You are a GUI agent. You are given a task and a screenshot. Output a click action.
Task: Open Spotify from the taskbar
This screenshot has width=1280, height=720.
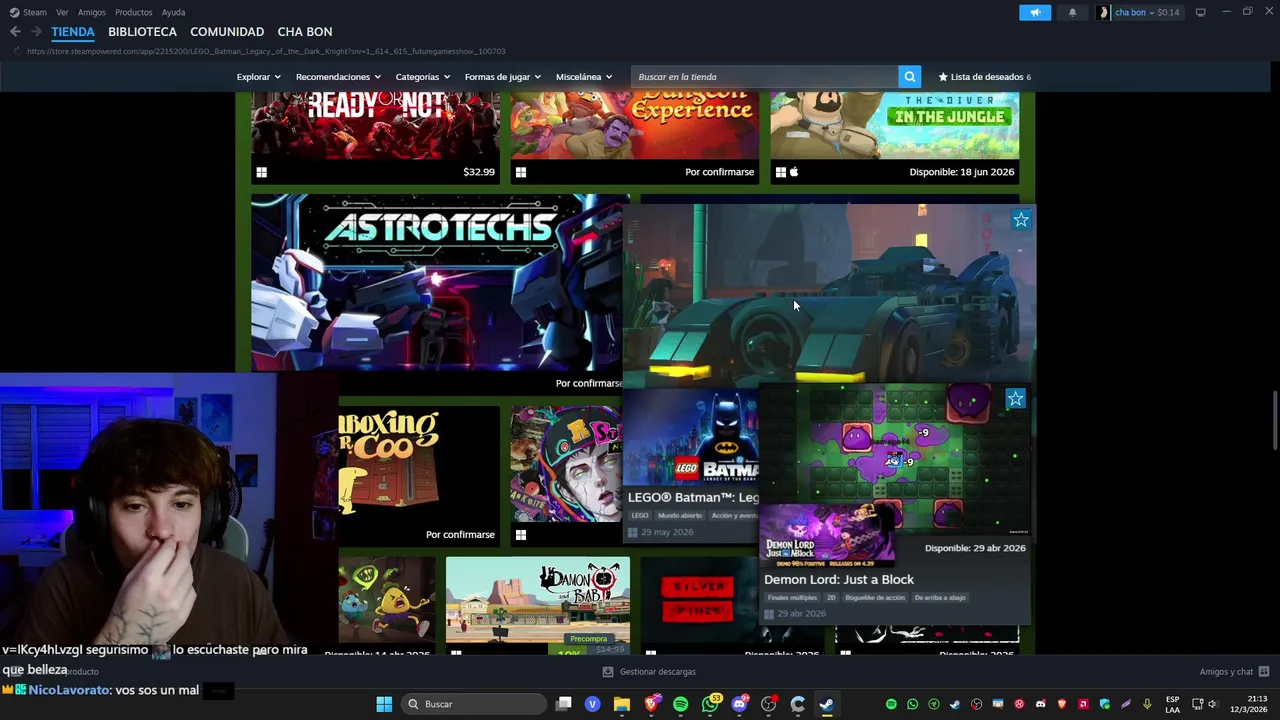pyautogui.click(x=680, y=704)
